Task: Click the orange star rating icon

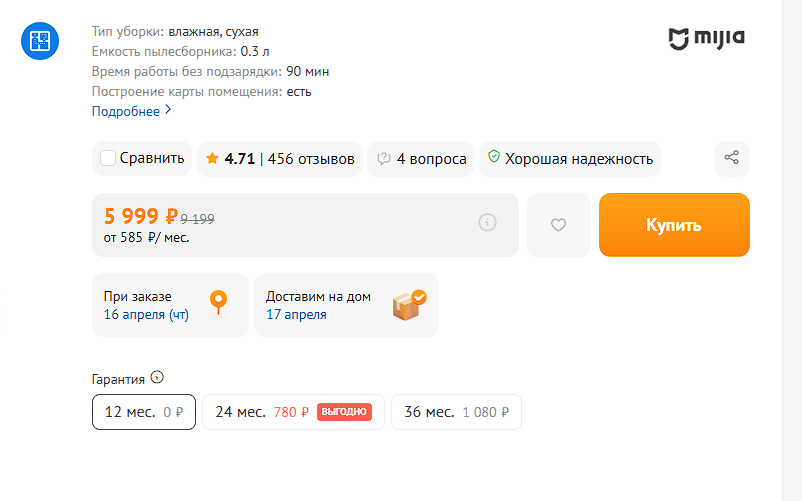Action: click(212, 158)
